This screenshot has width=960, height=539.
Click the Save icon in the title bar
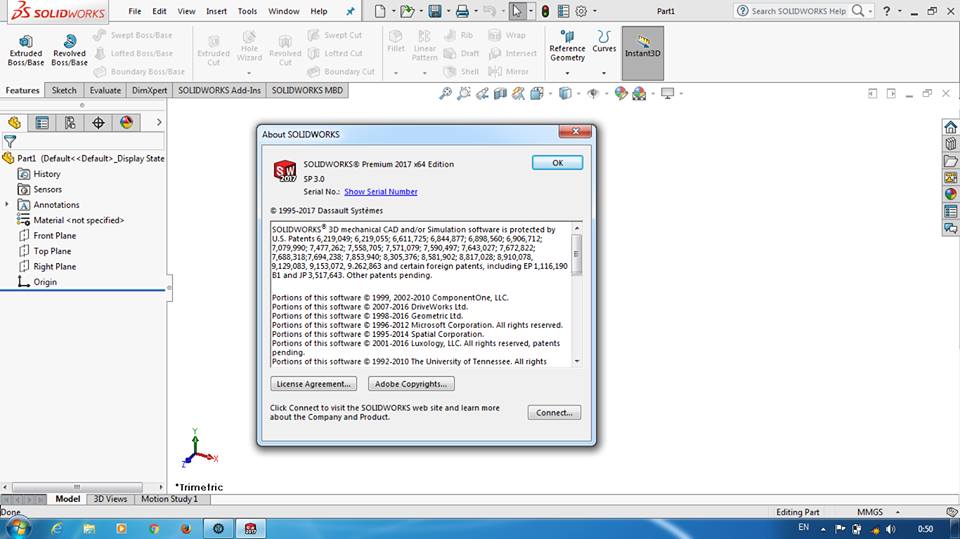434,11
